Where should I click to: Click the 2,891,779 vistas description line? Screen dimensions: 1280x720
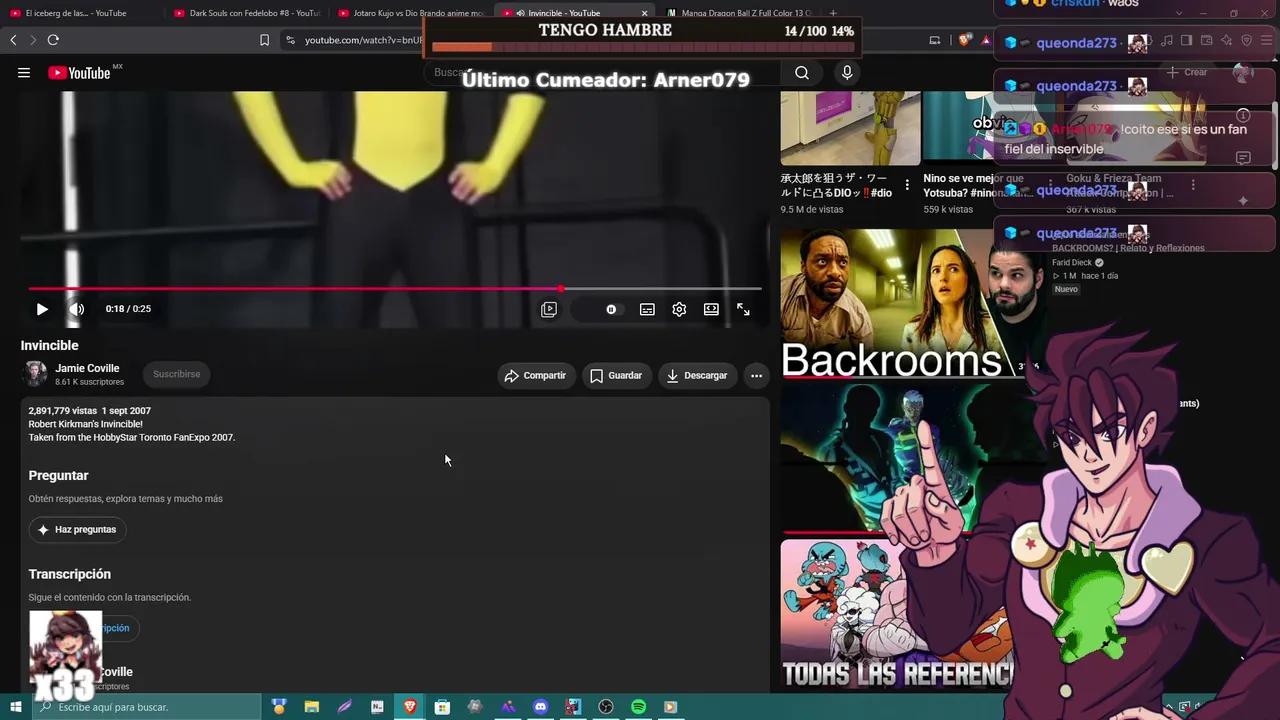point(90,411)
